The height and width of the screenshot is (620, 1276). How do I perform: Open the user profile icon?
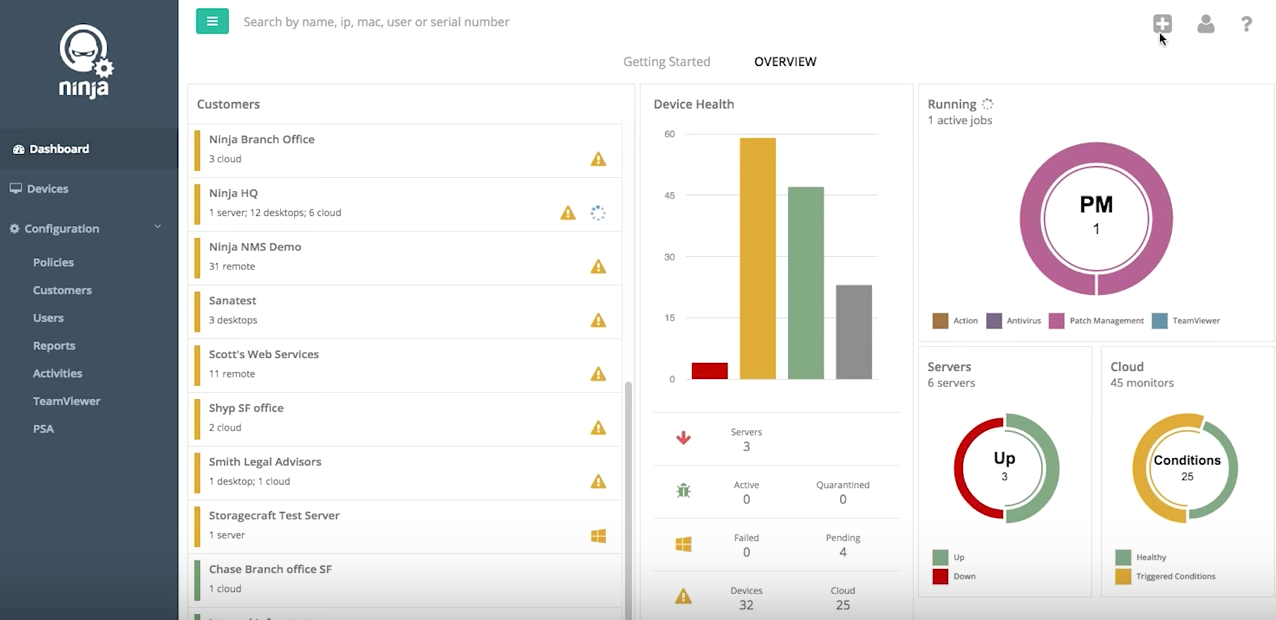tap(1206, 24)
